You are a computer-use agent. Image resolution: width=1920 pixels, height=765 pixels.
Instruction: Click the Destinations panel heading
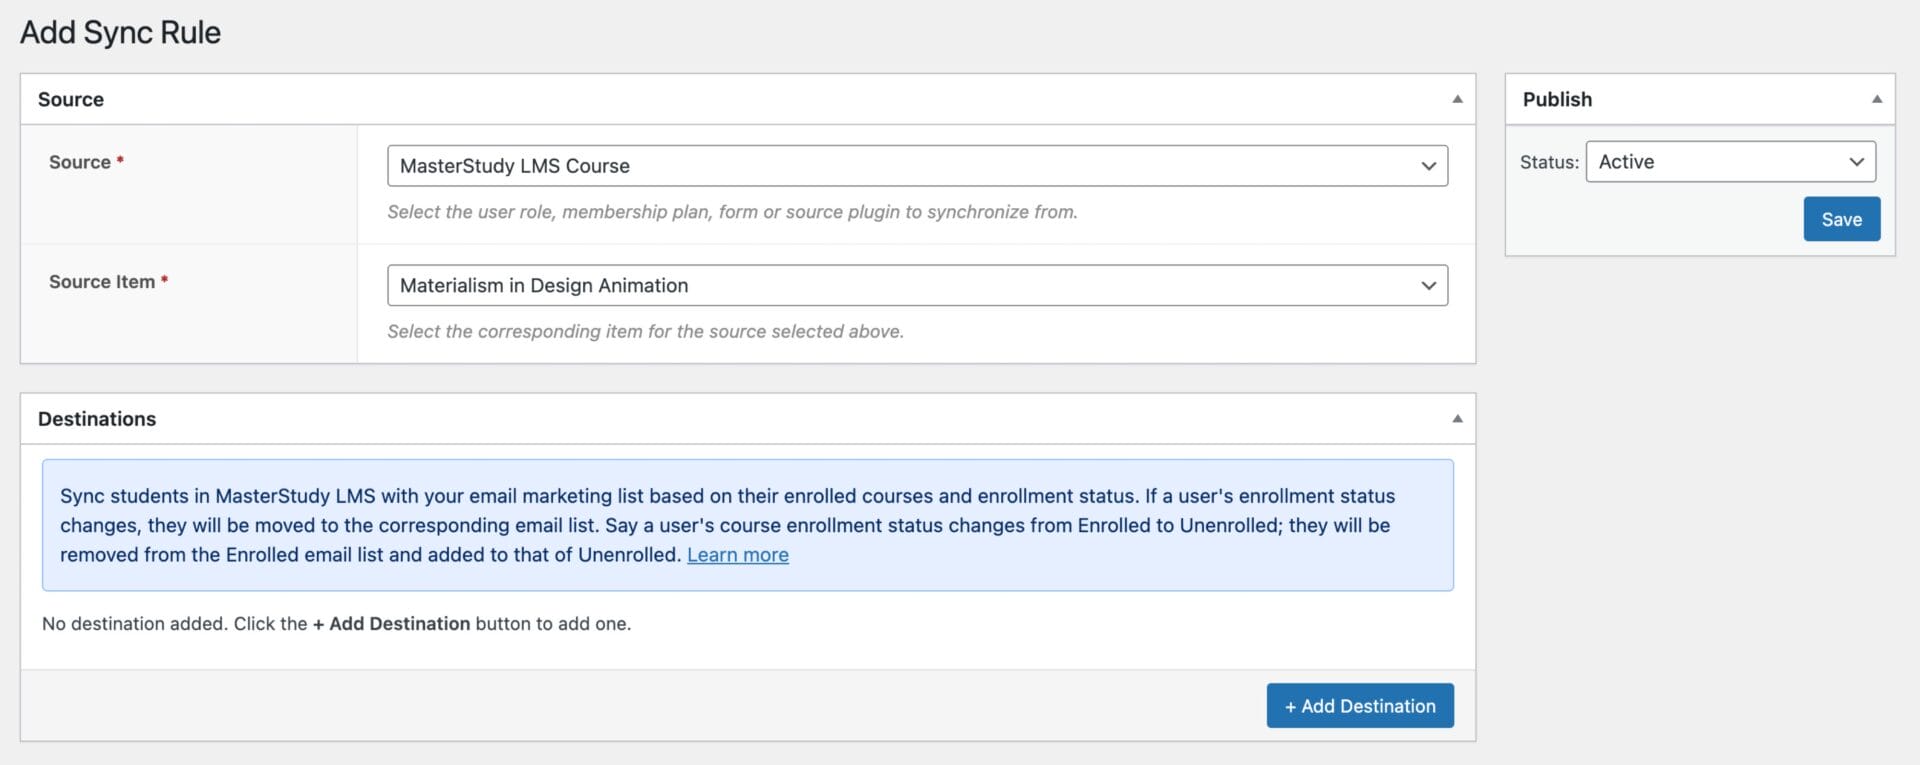coord(97,419)
